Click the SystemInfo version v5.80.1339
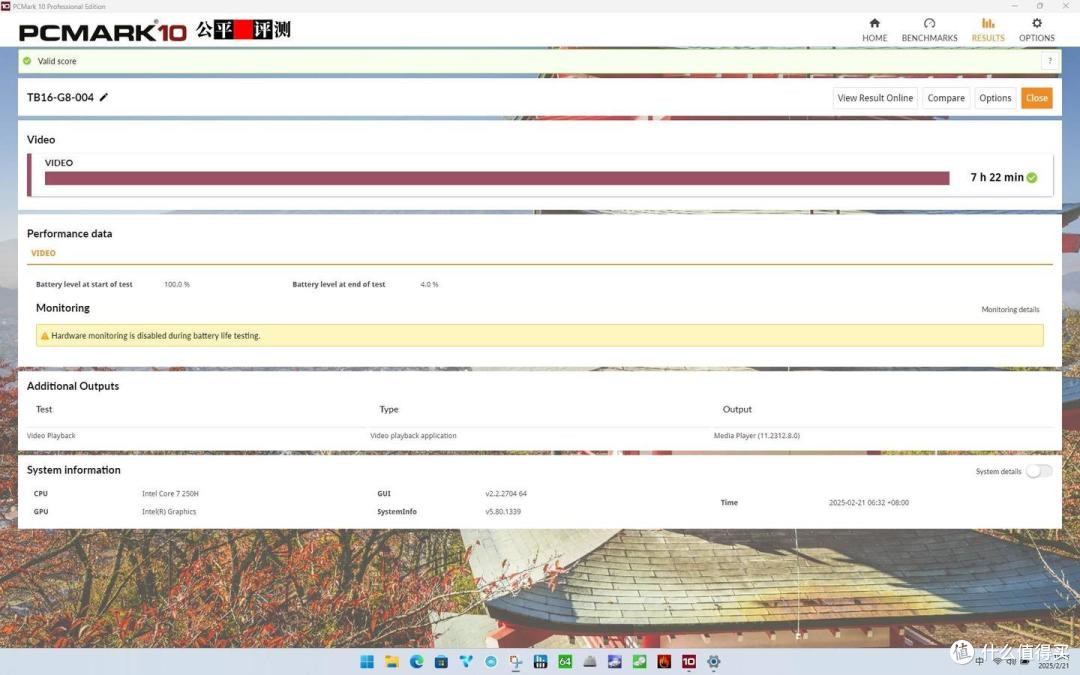This screenshot has width=1080, height=675. tap(503, 512)
